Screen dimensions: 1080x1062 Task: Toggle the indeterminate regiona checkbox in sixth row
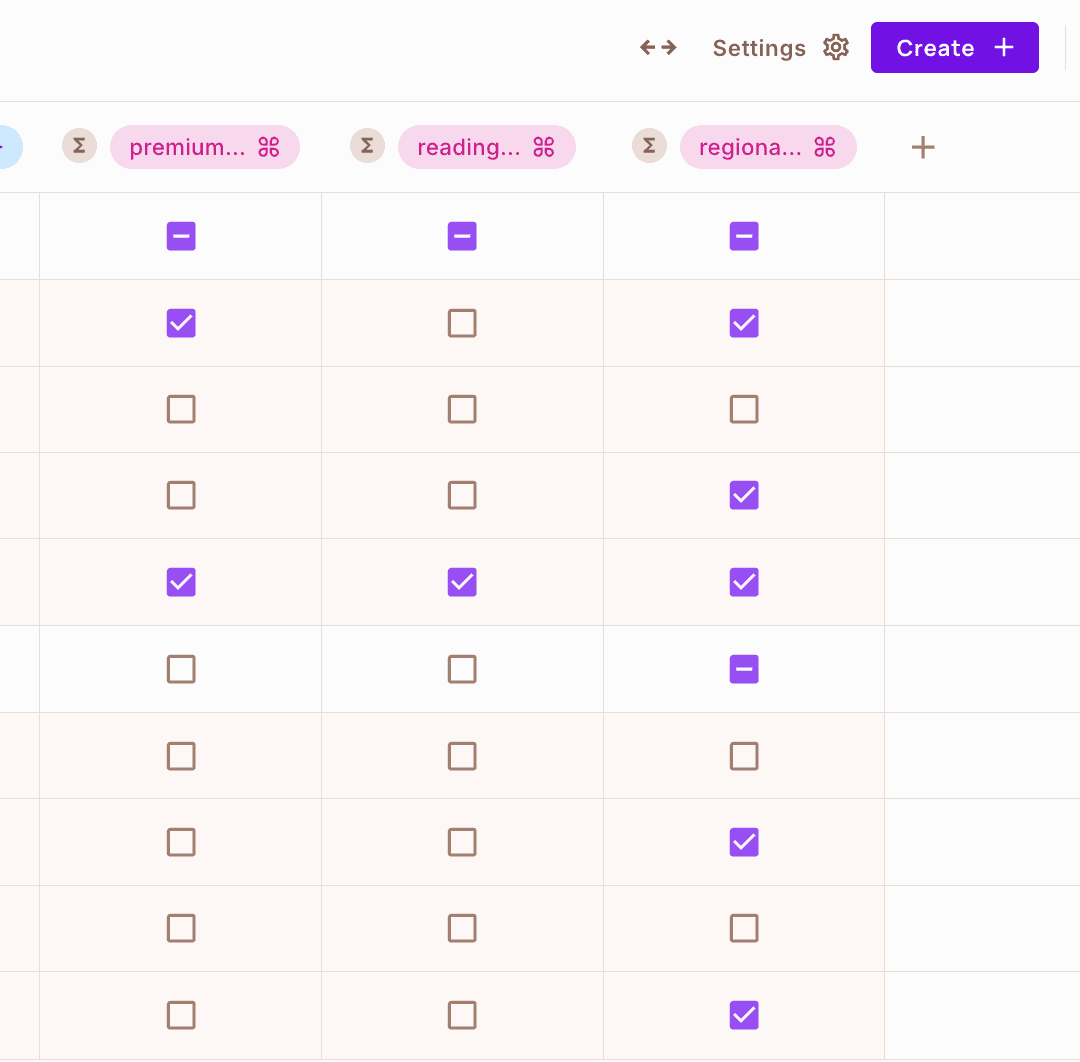[x=744, y=669]
